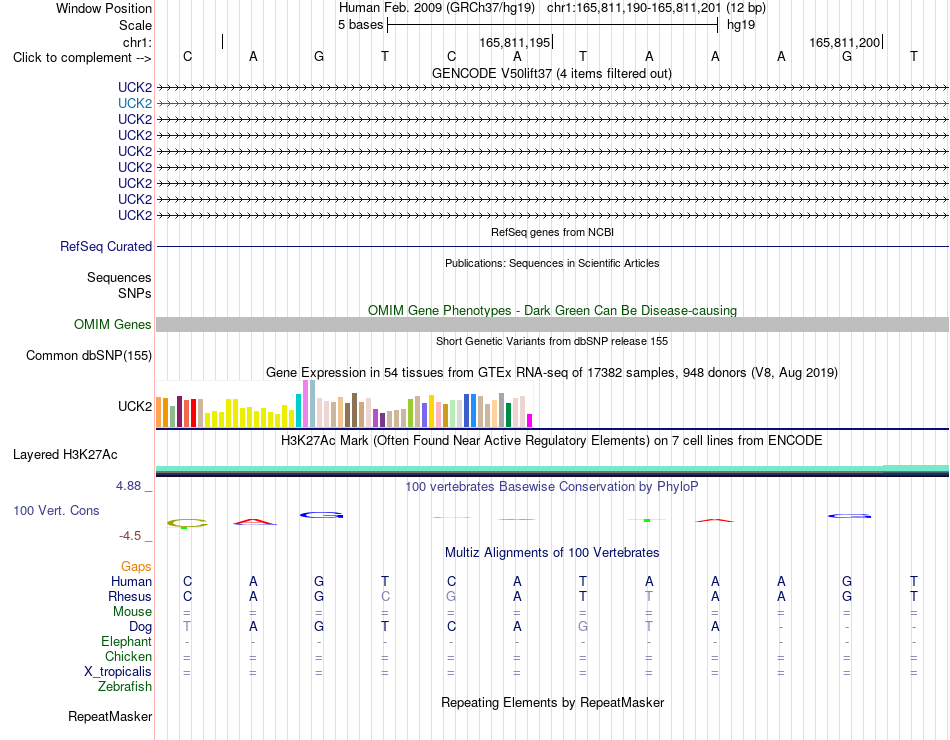Click the magenta last bar in GTEx chart
Viewport: 950px width, 740px height.
(530, 421)
